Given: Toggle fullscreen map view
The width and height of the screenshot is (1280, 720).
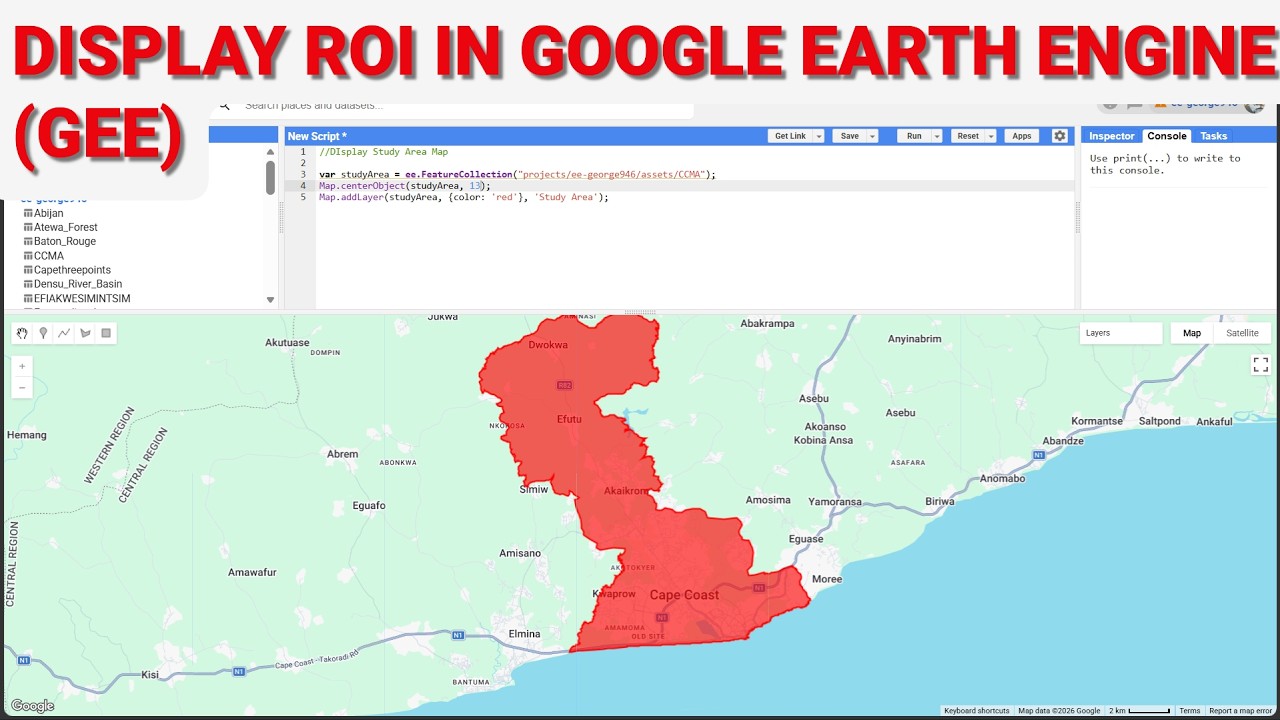Looking at the screenshot, I should click(1260, 365).
